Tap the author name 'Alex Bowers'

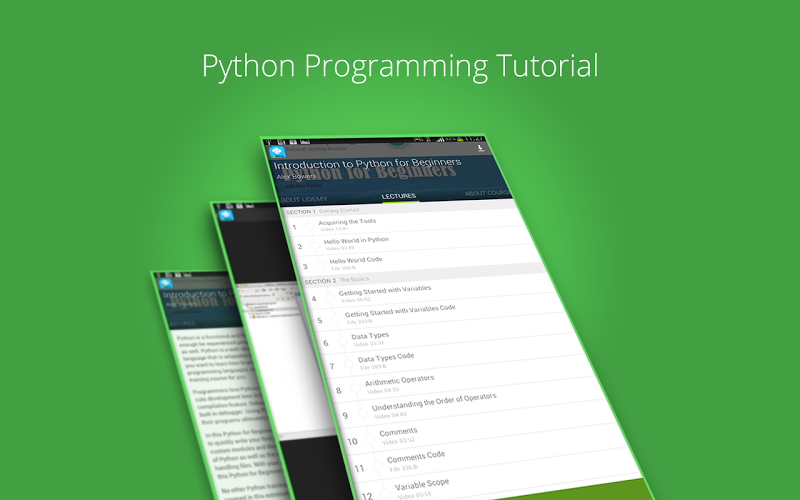tap(296, 177)
